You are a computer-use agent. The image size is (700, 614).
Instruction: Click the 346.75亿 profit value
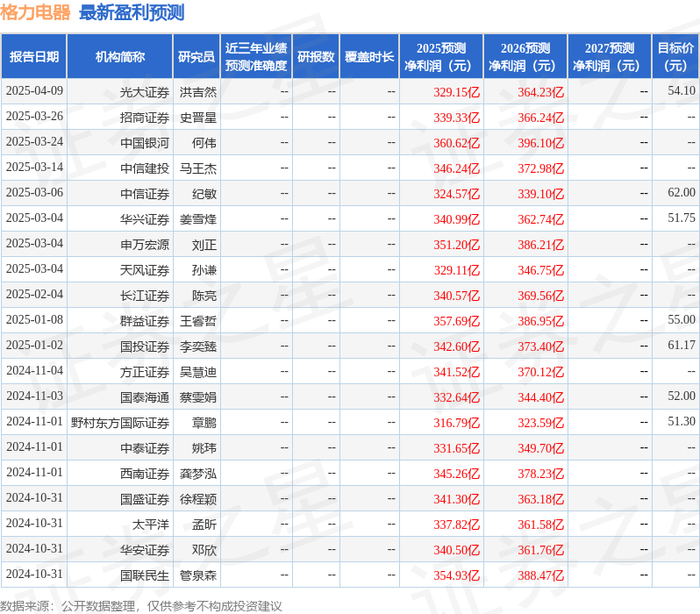[541, 271]
